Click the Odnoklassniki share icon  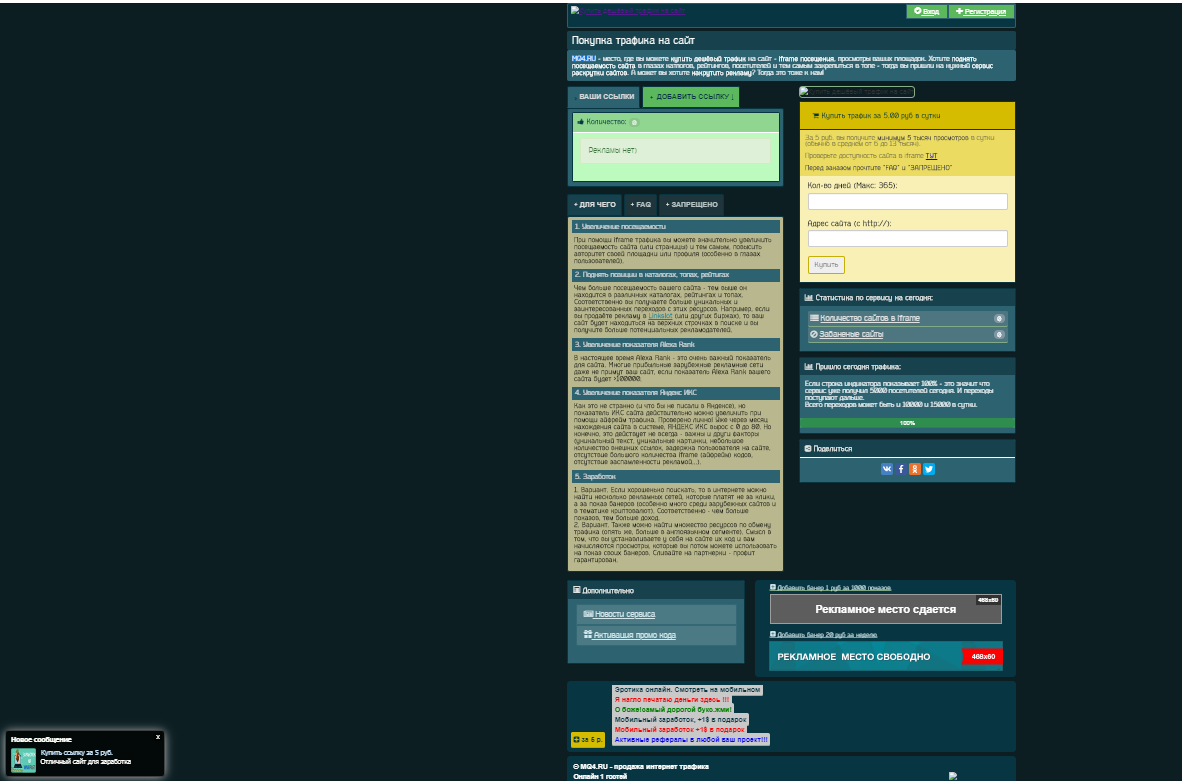pos(915,468)
